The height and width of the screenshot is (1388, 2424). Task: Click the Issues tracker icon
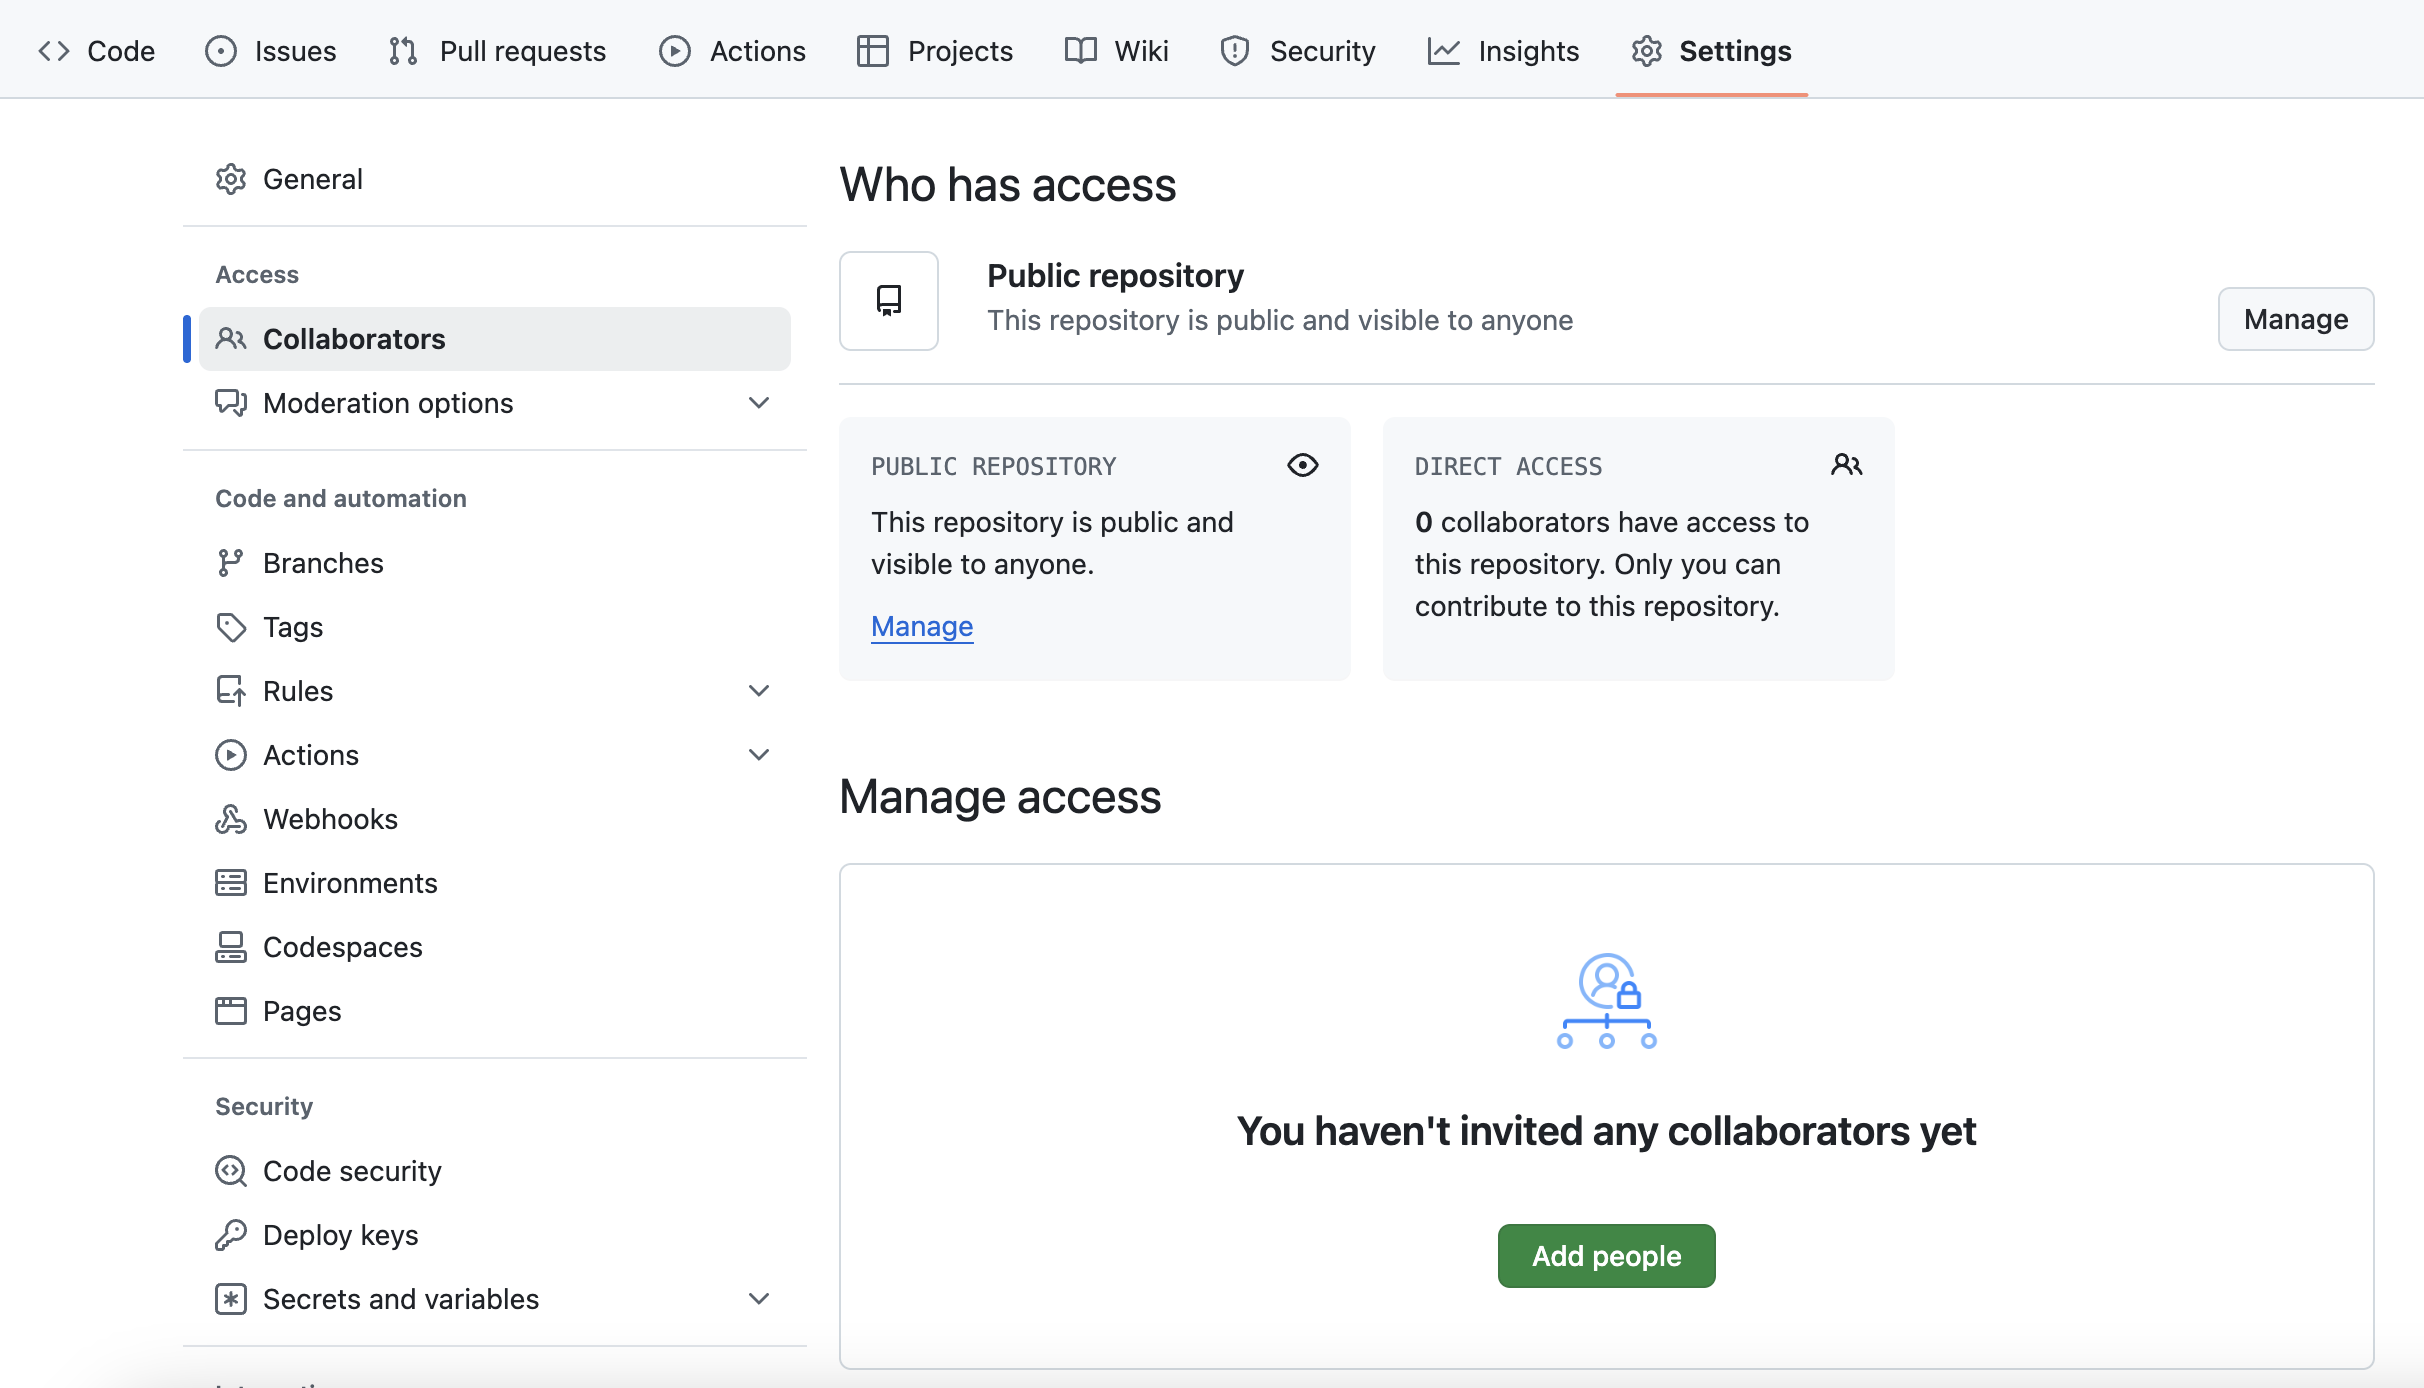pos(218,50)
